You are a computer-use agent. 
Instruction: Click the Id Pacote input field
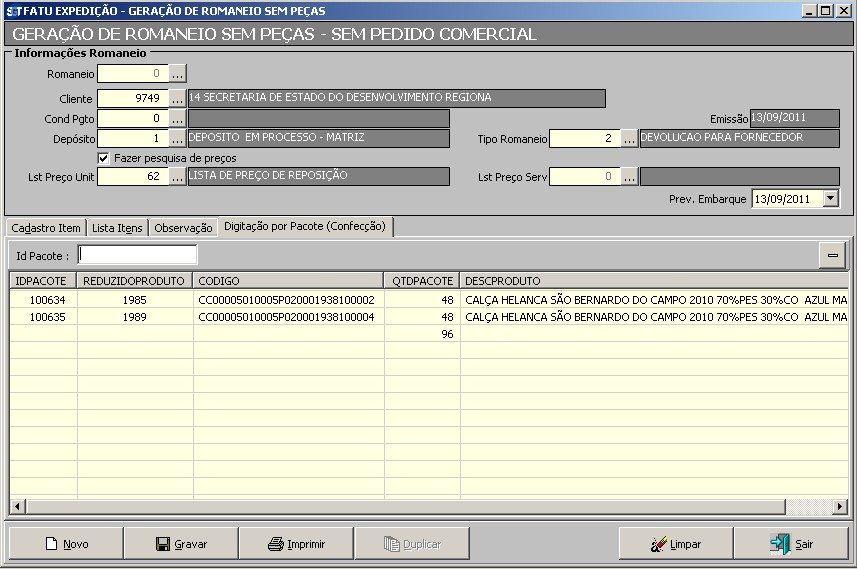point(137,255)
